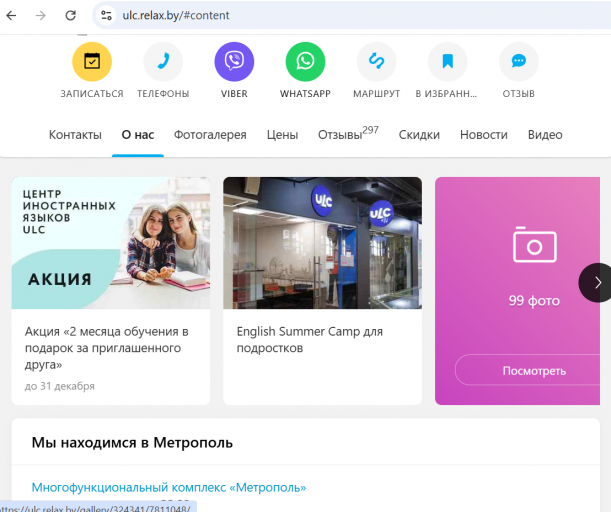Click the camera icon on pink photo card
The width and height of the screenshot is (611, 512).
click(535, 244)
